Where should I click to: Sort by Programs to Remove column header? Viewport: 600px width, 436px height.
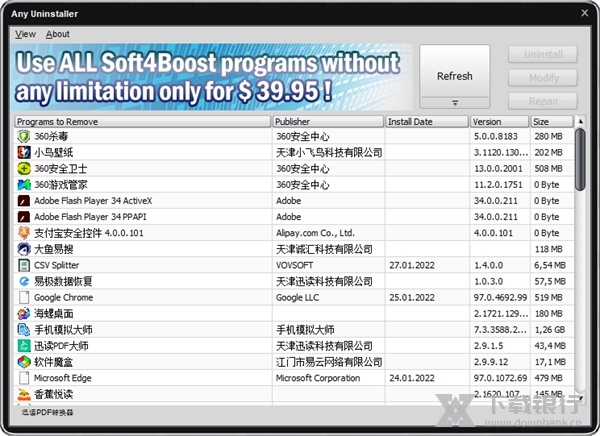coord(142,121)
